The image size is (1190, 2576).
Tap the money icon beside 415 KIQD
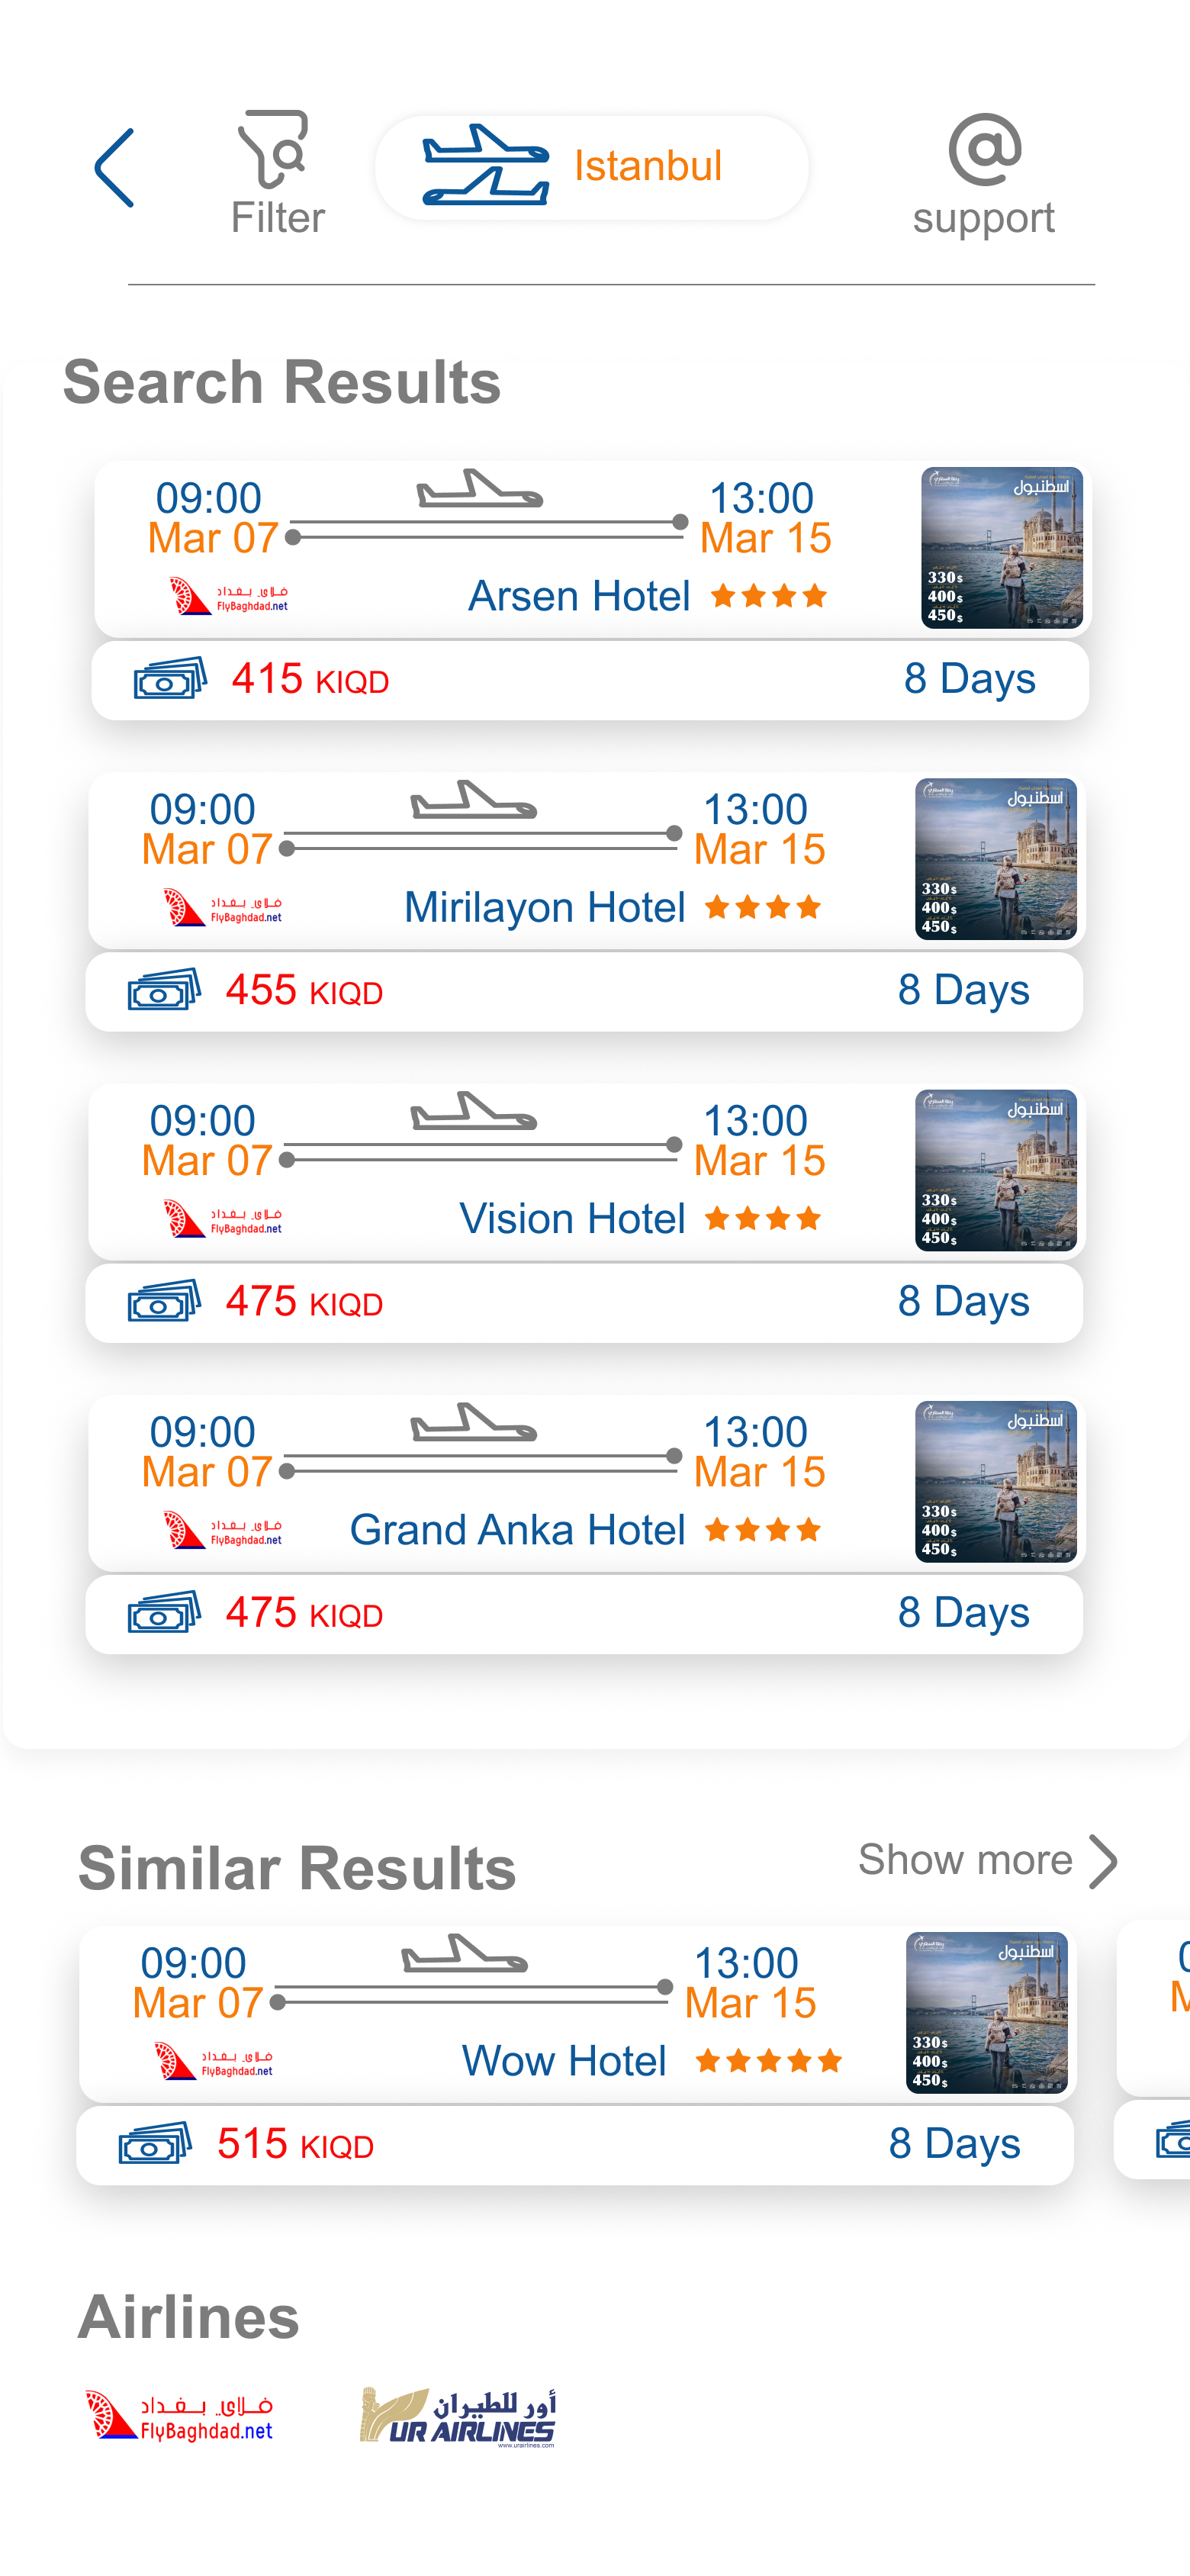(x=170, y=679)
